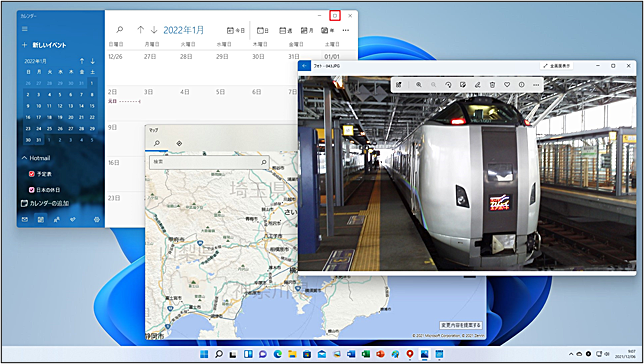The image size is (644, 364).
Task: Mark photo as favorite with heart icon
Action: click(507, 85)
